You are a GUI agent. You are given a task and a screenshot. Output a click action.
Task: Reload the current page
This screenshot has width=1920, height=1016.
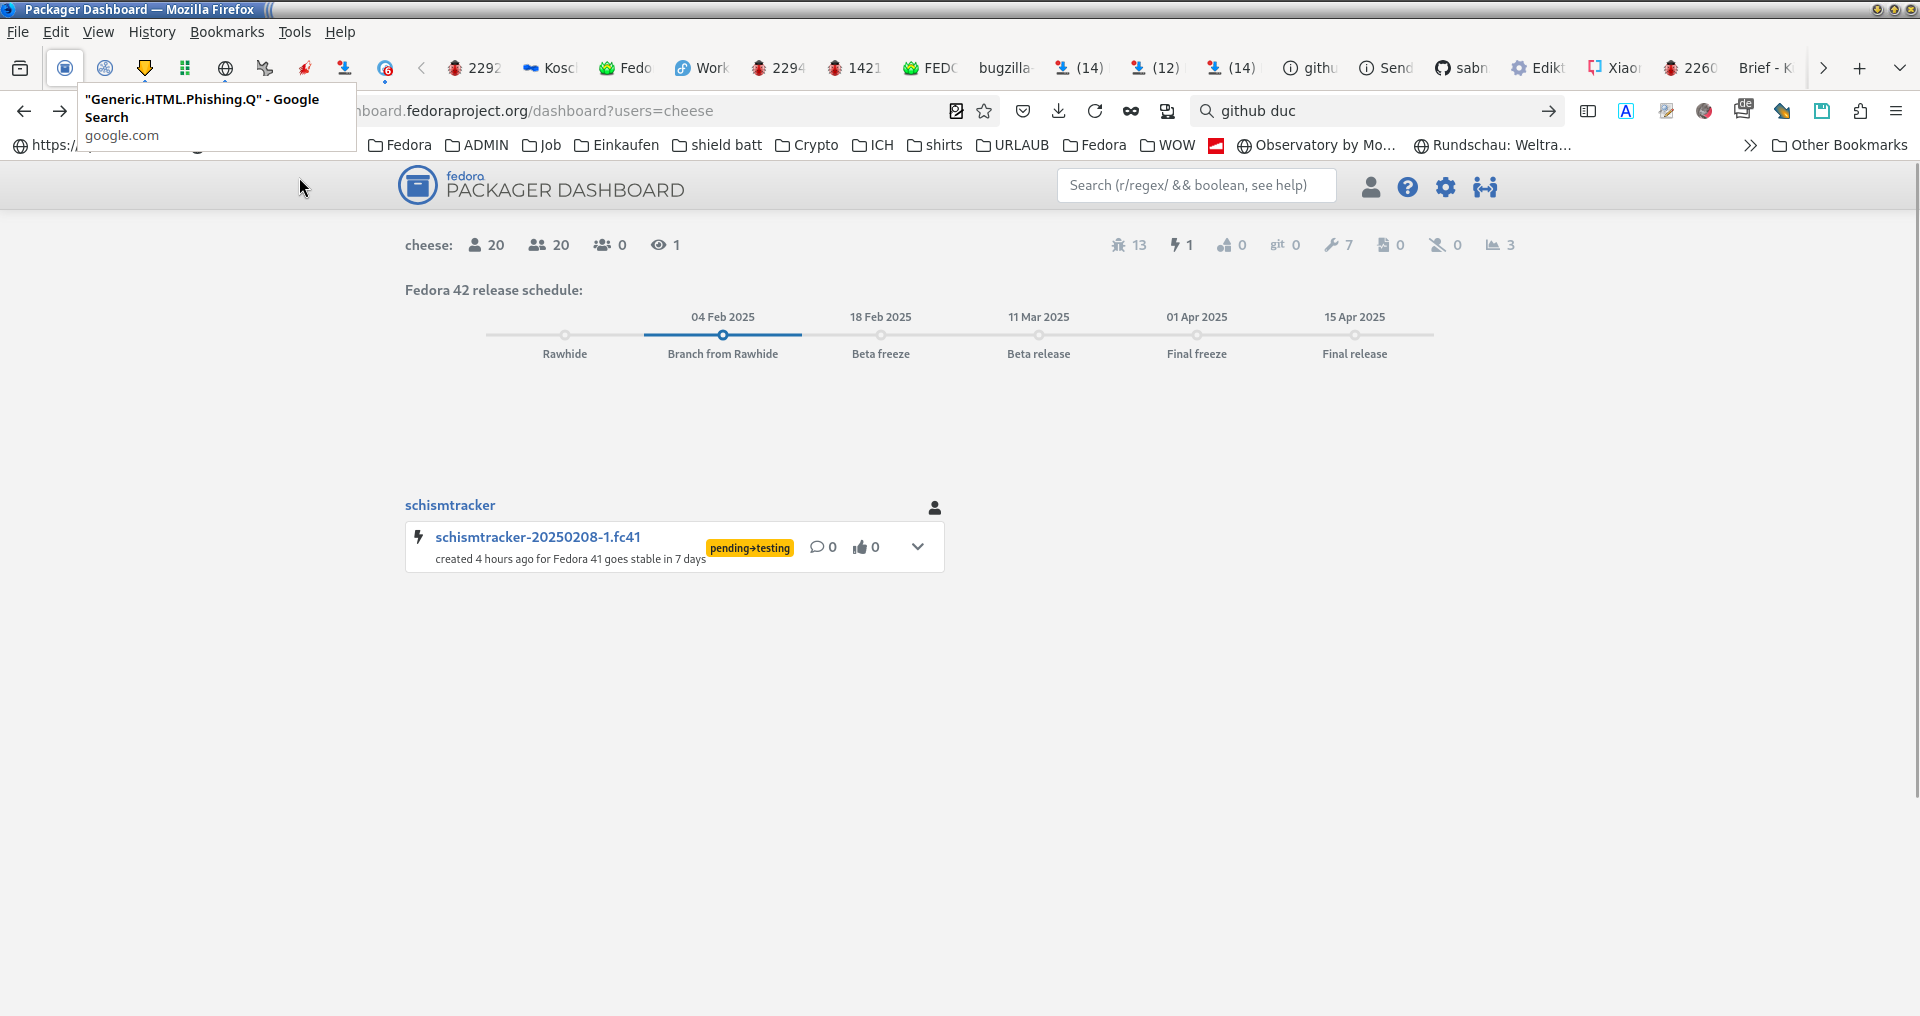coord(1095,111)
